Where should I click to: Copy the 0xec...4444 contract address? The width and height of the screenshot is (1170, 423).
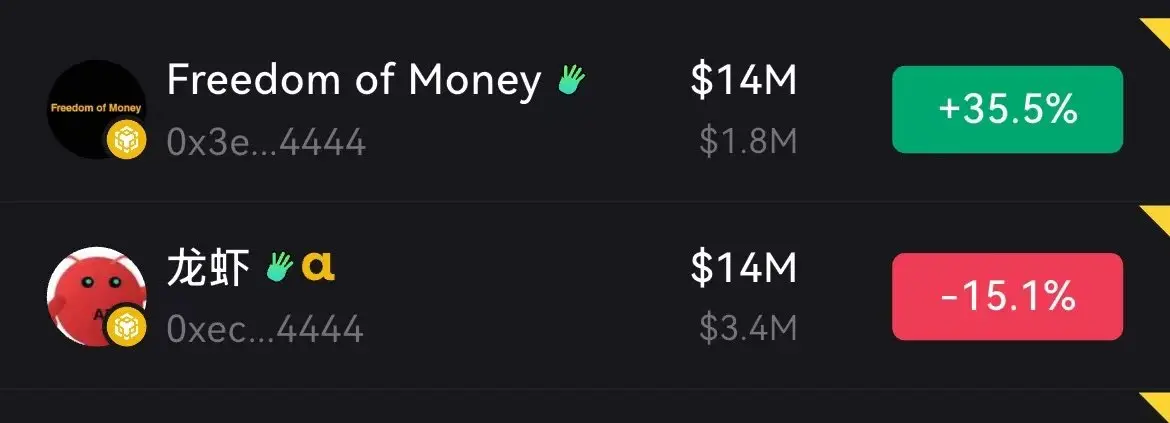coord(265,329)
